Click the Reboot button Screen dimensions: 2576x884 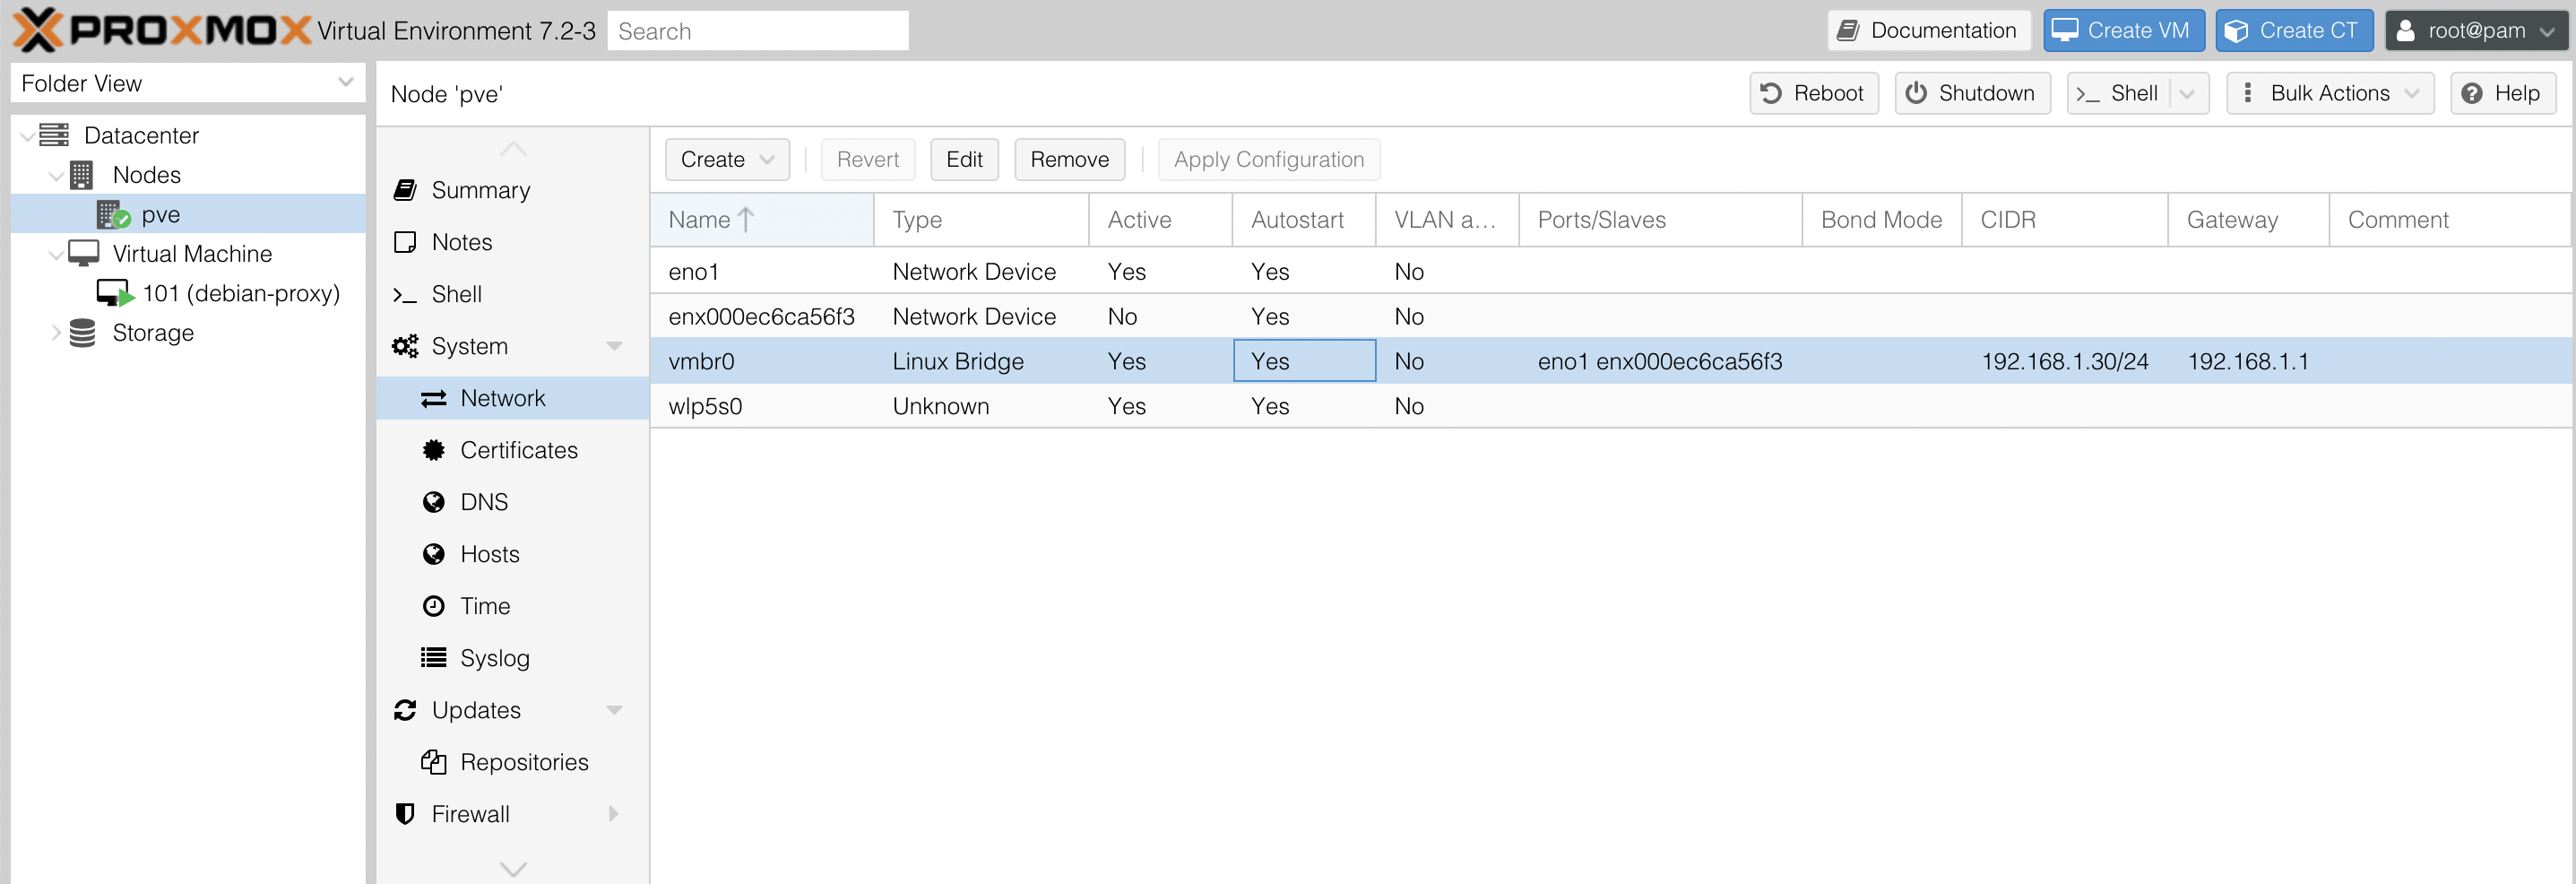pos(1812,93)
